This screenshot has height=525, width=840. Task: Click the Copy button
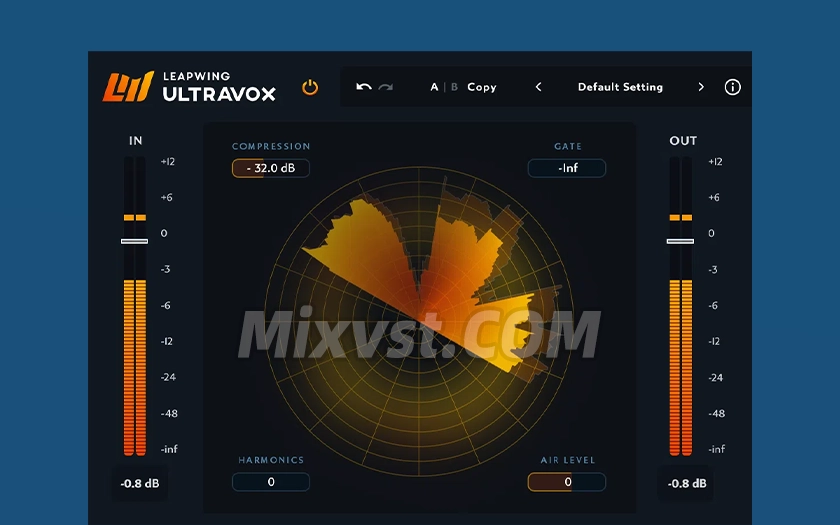coord(482,87)
